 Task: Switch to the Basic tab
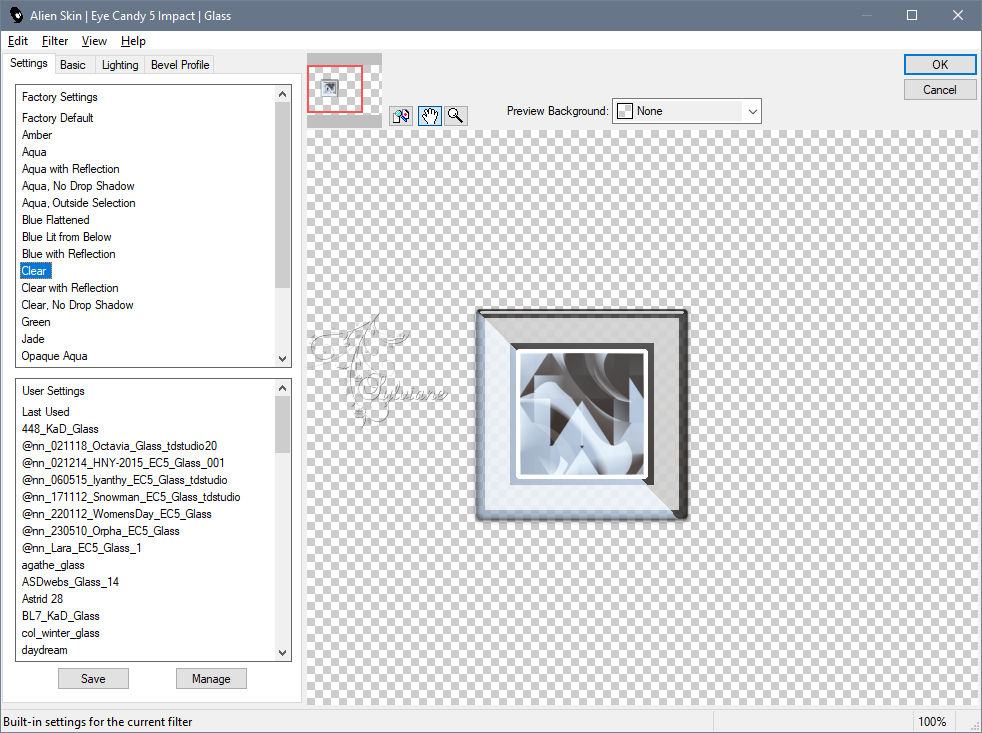[73, 65]
